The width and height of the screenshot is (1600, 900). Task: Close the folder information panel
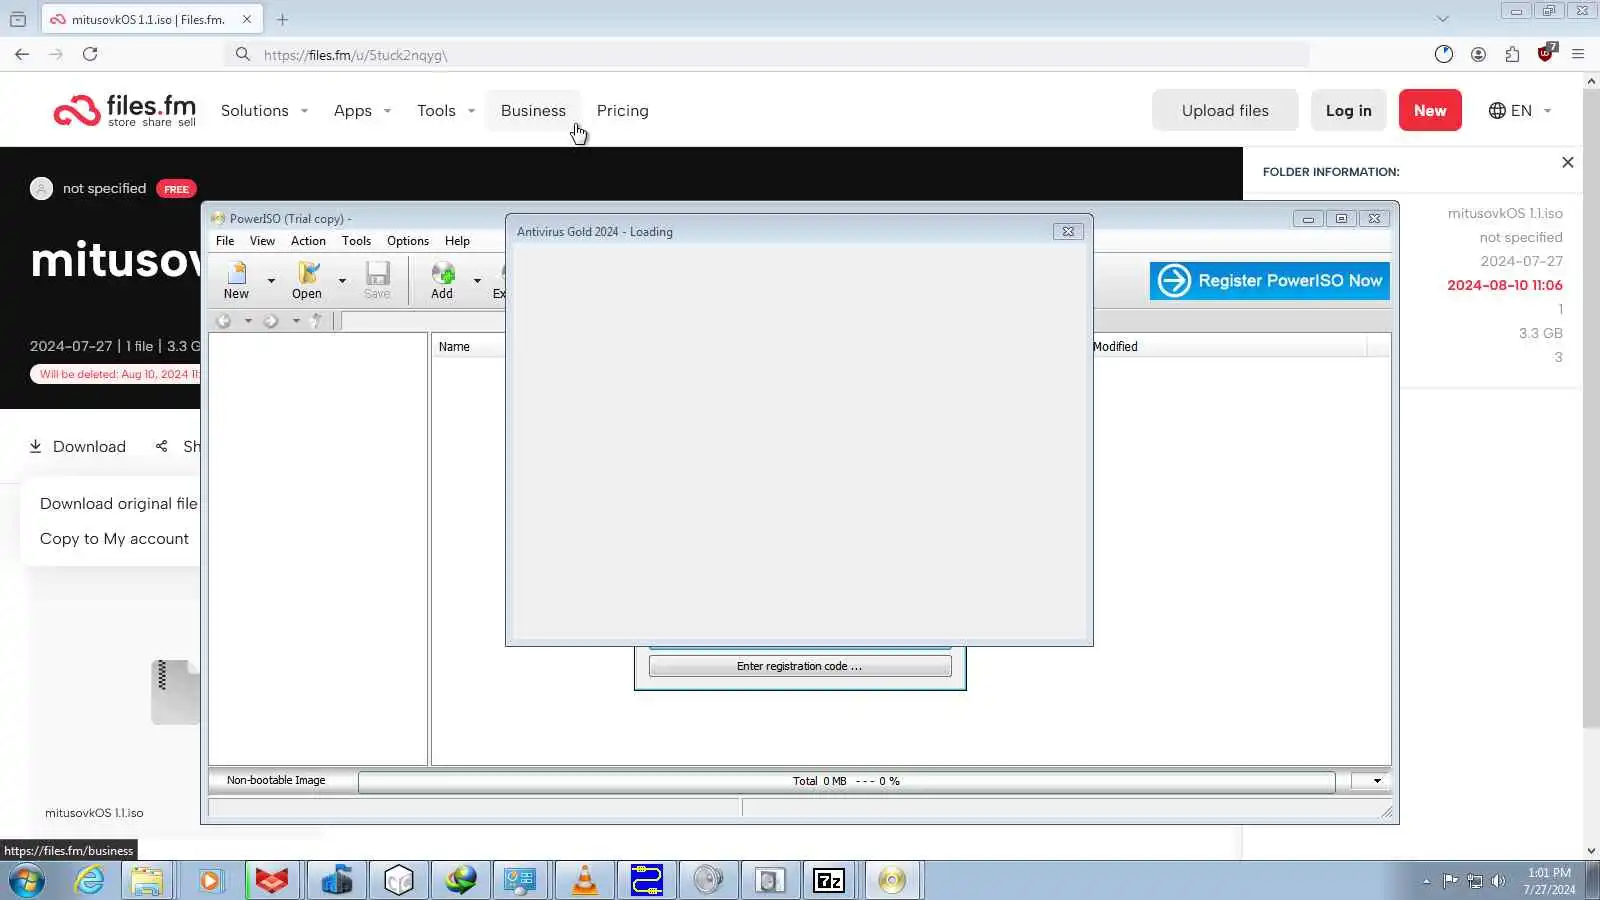coord(1568,162)
